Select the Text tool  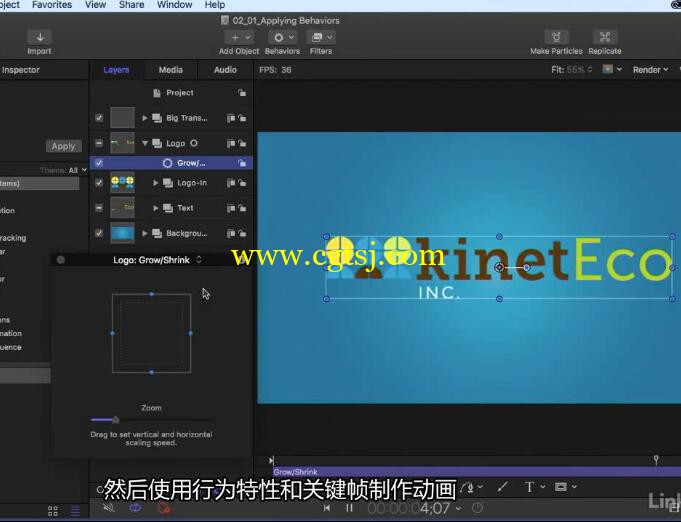[529, 487]
